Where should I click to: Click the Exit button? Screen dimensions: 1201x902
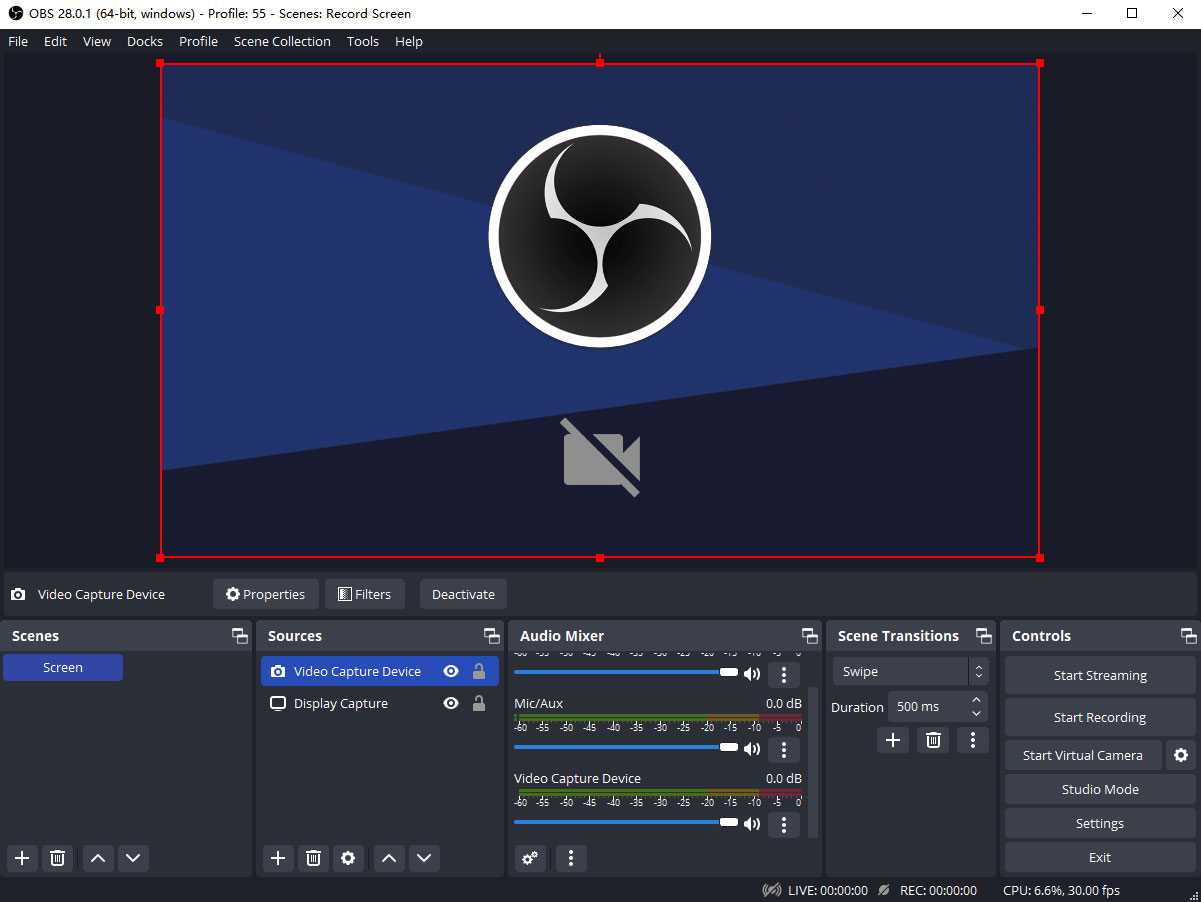coord(1100,857)
